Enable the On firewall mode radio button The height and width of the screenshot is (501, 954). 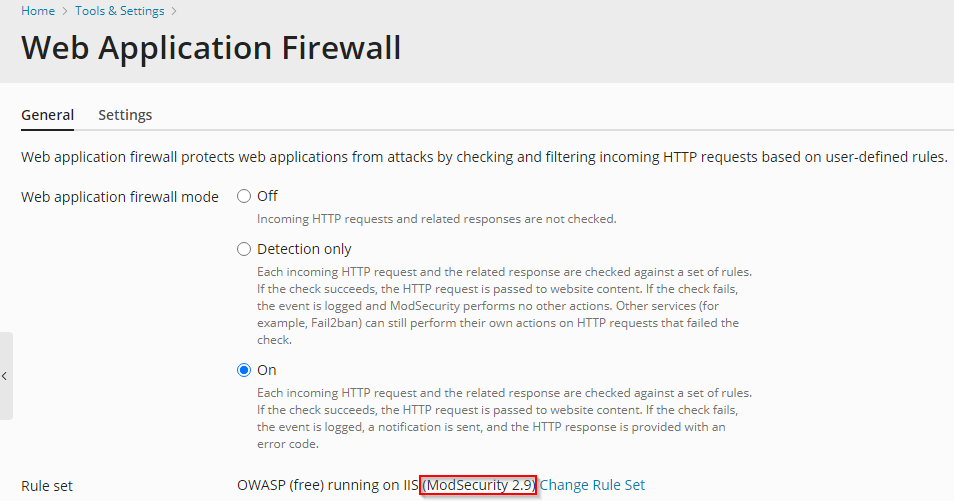[244, 370]
